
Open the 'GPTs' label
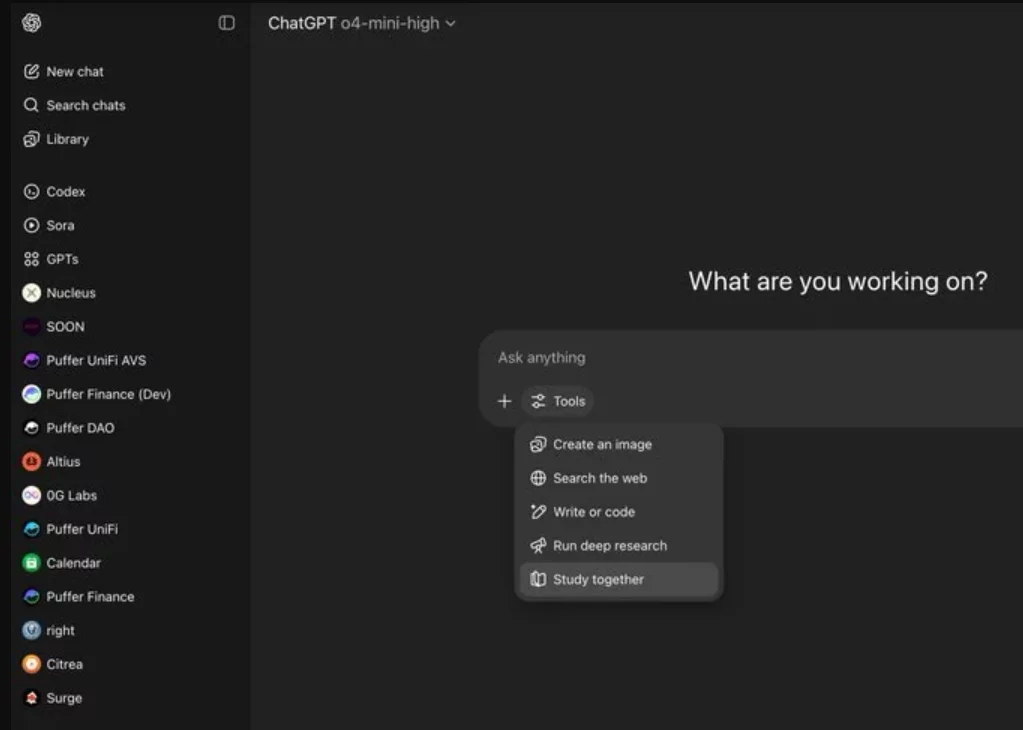tap(63, 259)
